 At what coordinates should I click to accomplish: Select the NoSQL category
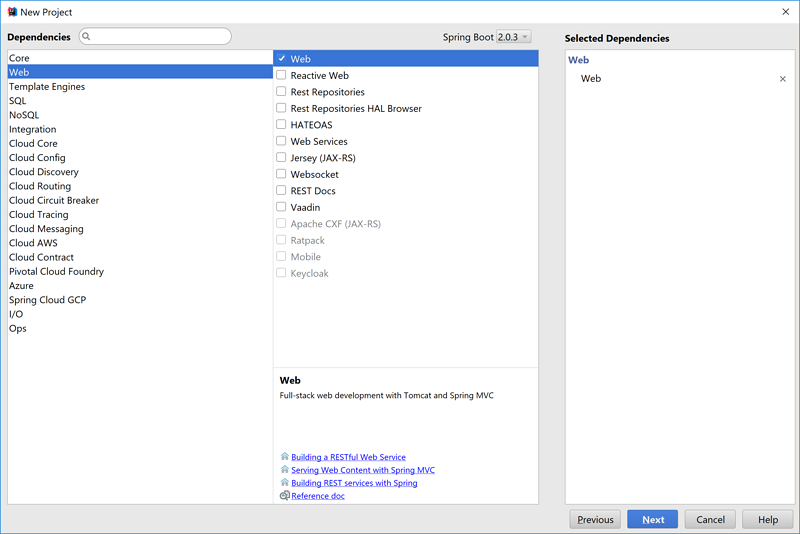click(x=140, y=115)
